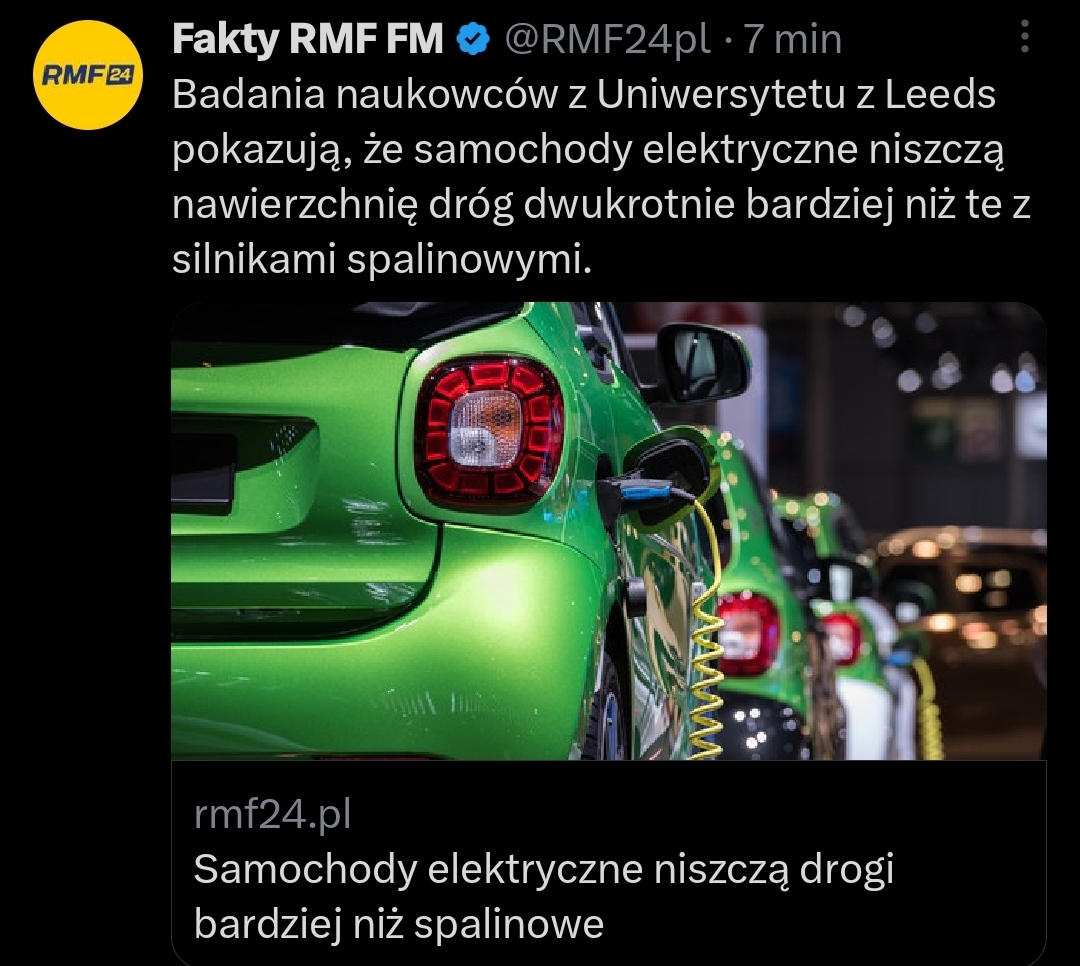Image resolution: width=1080 pixels, height=966 pixels.
Task: Click the car's side mirror in the photo
Action: click(703, 363)
